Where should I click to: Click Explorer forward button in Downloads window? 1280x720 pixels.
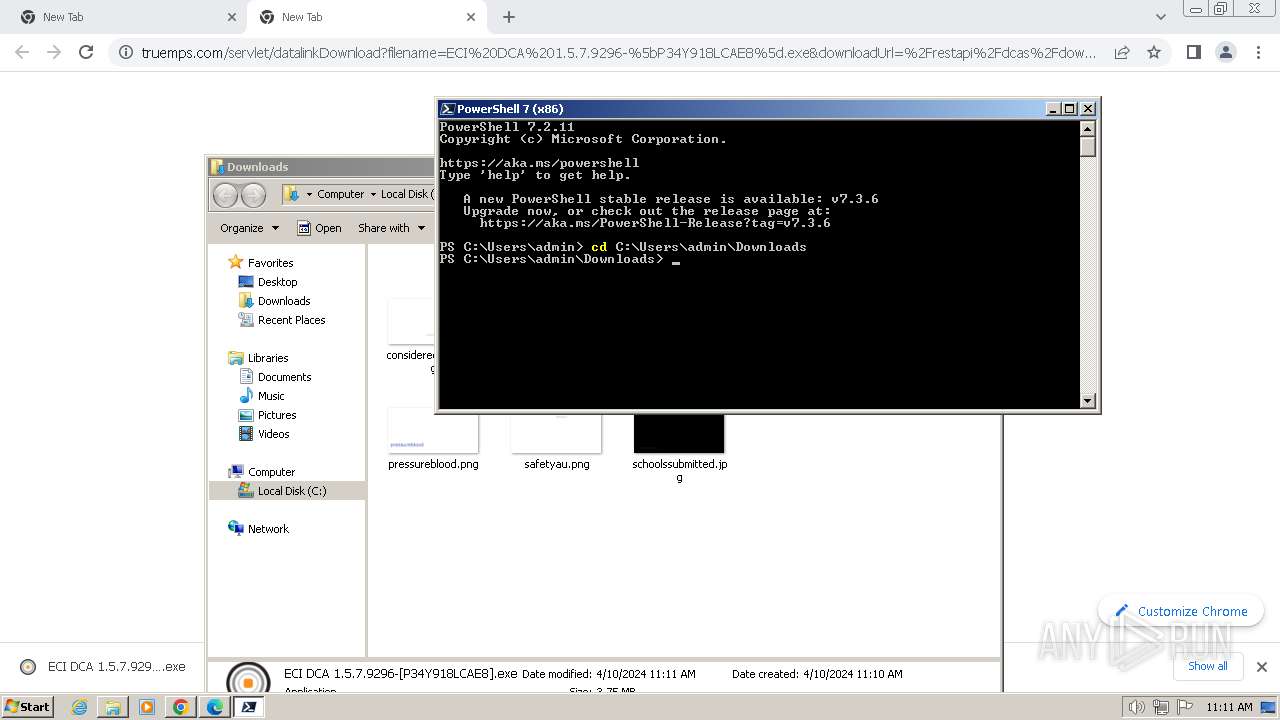coord(254,194)
